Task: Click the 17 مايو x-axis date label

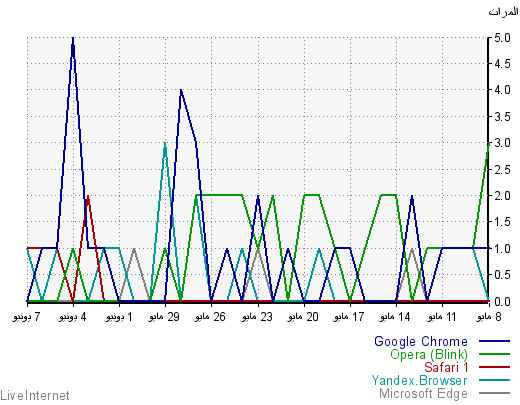Action: [349, 317]
